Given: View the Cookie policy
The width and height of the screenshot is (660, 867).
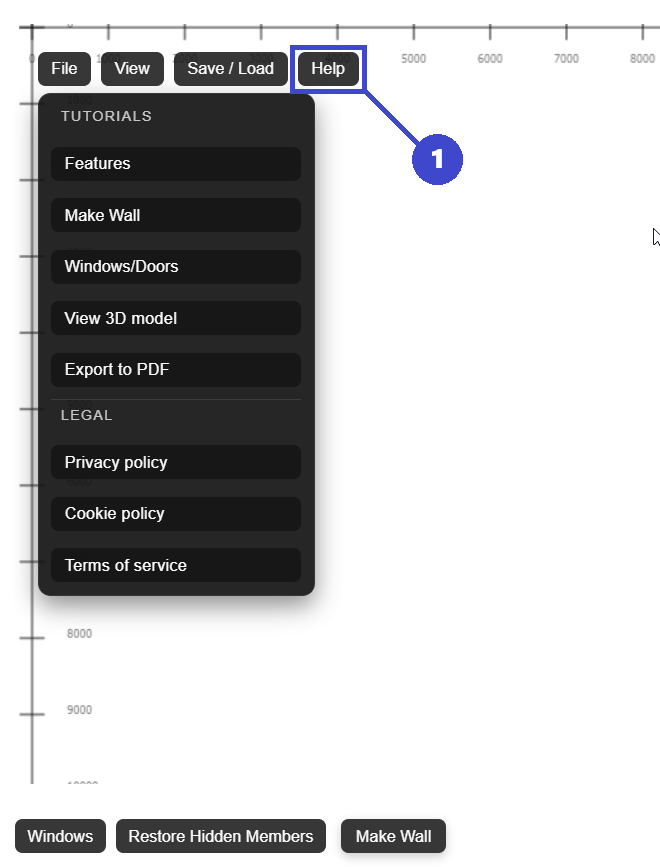Looking at the screenshot, I should [175, 513].
